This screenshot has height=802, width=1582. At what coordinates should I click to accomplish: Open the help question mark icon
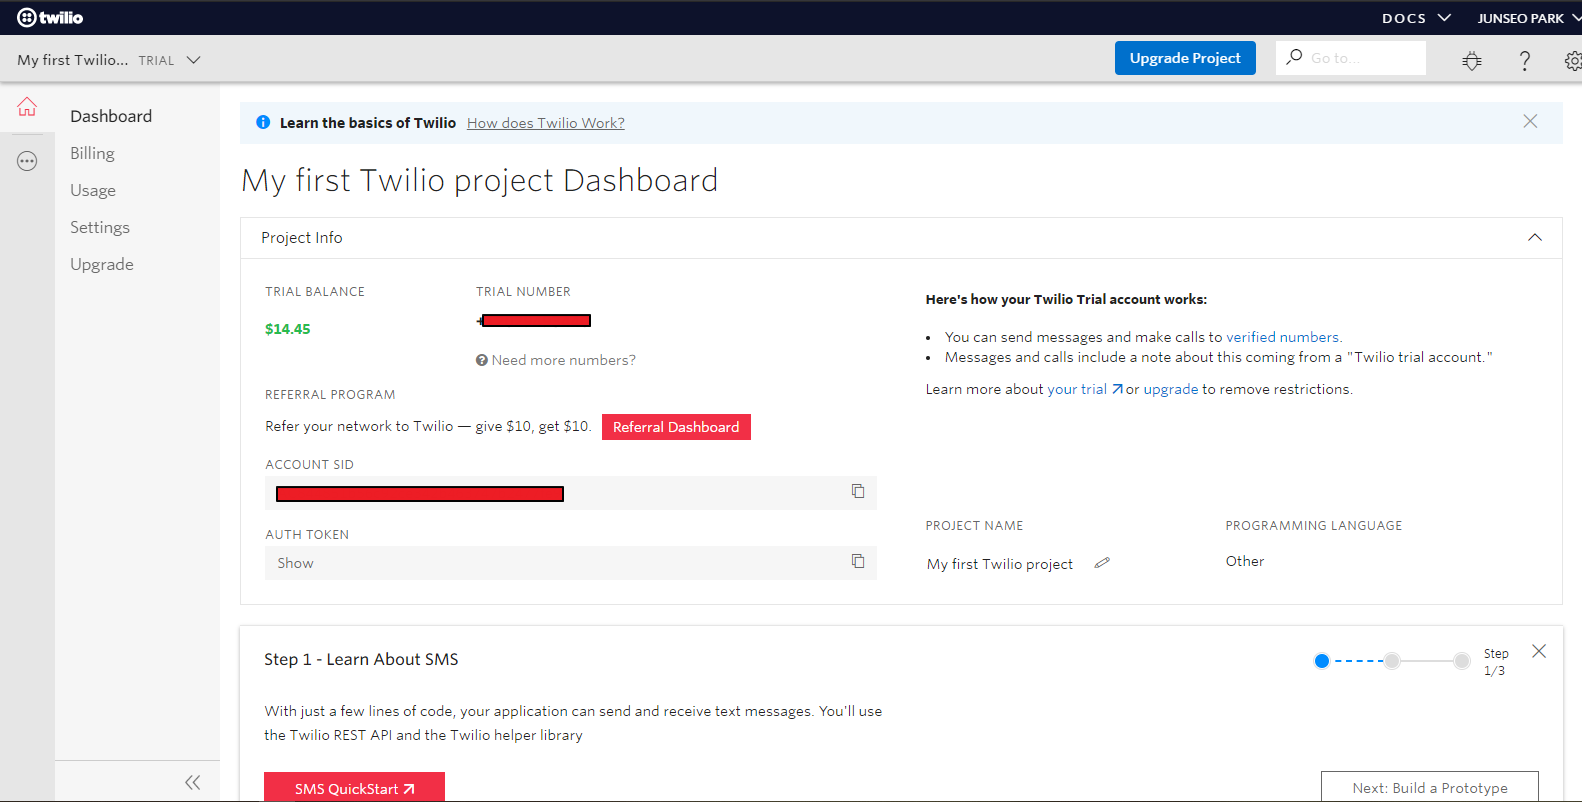pyautogui.click(x=1525, y=60)
